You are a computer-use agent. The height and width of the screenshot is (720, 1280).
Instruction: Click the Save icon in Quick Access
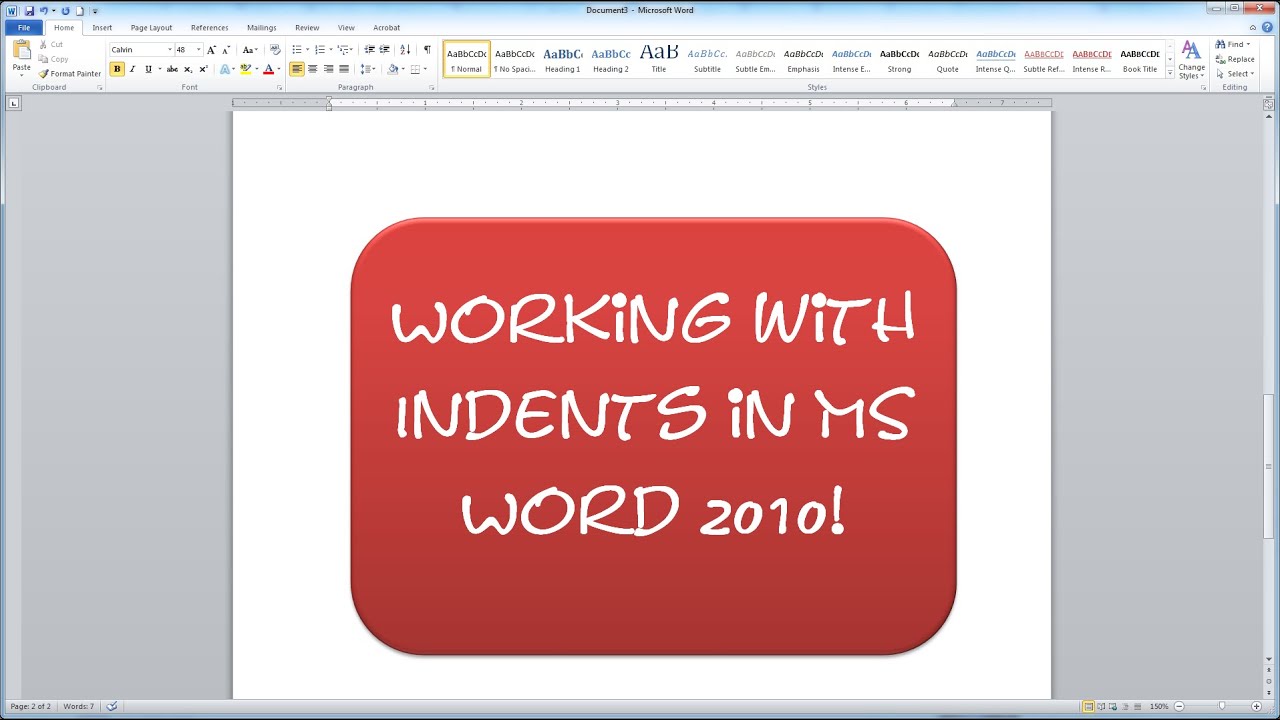(x=30, y=11)
